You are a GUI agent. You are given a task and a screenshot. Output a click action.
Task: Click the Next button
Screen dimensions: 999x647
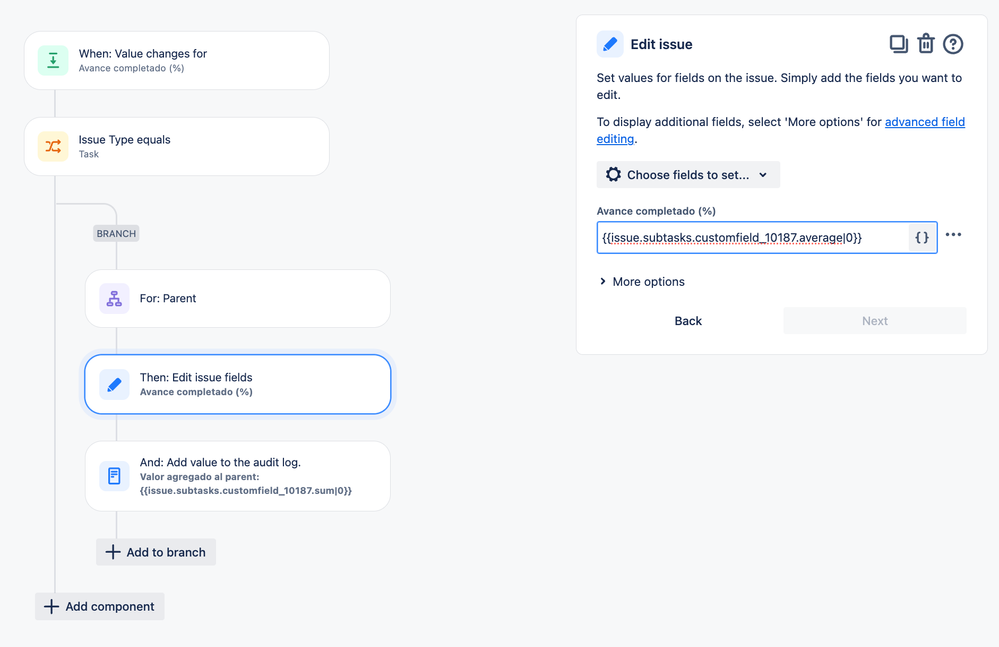(875, 321)
